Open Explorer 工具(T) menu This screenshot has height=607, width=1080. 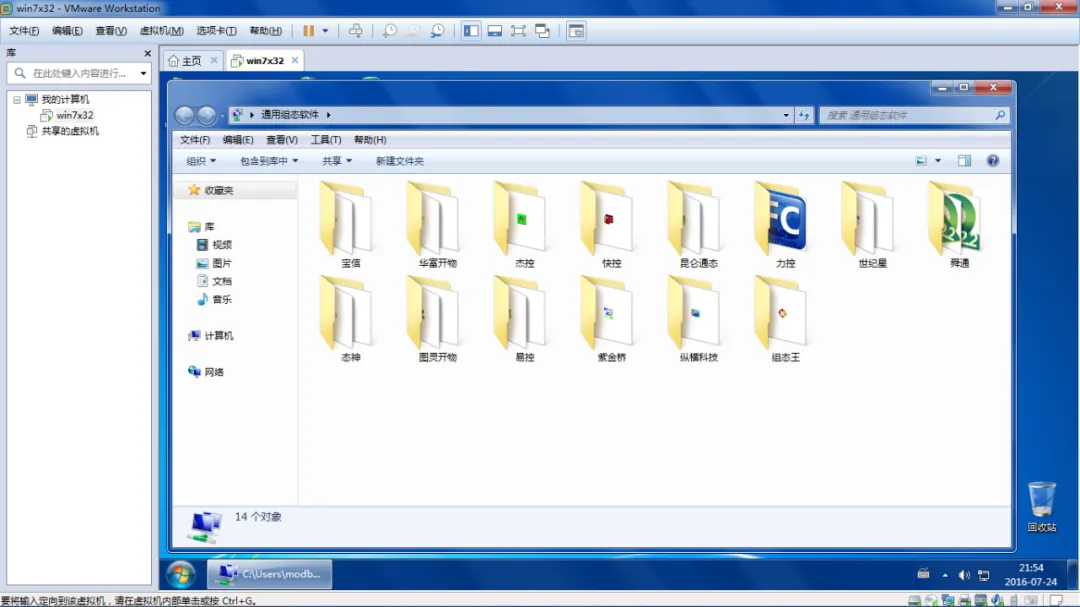point(326,140)
